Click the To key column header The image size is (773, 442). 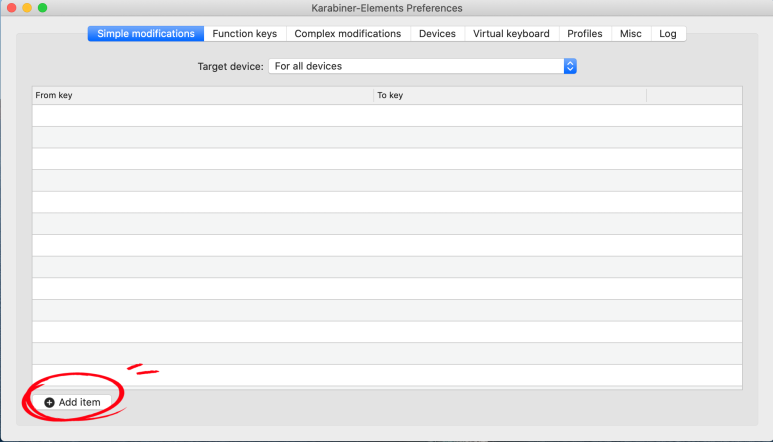(510, 95)
